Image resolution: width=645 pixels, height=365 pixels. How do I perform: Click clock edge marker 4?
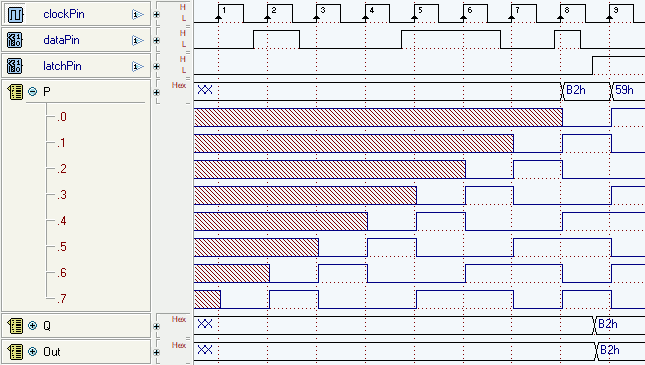click(x=366, y=17)
